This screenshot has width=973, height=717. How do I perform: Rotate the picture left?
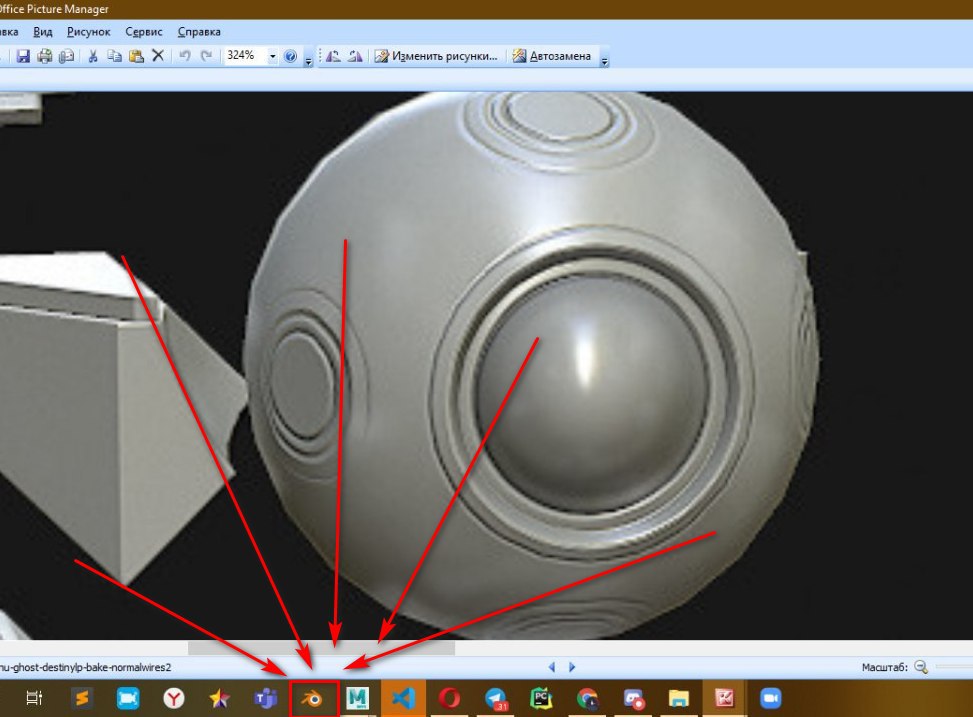click(x=333, y=56)
